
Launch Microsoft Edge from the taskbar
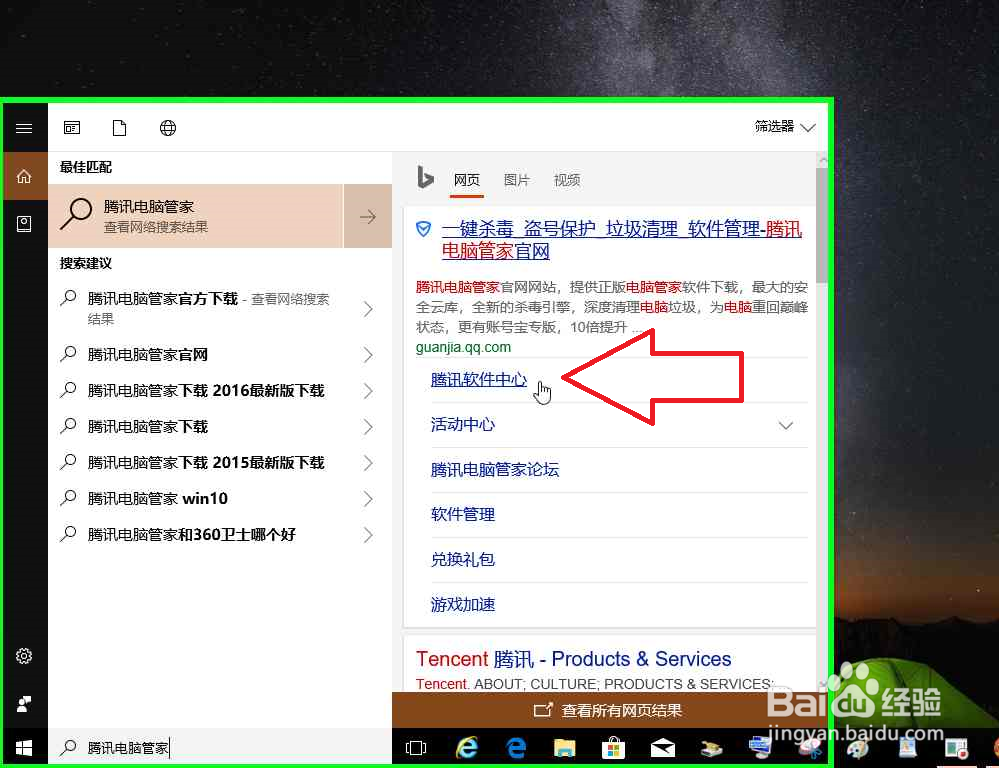pyautogui.click(x=515, y=747)
